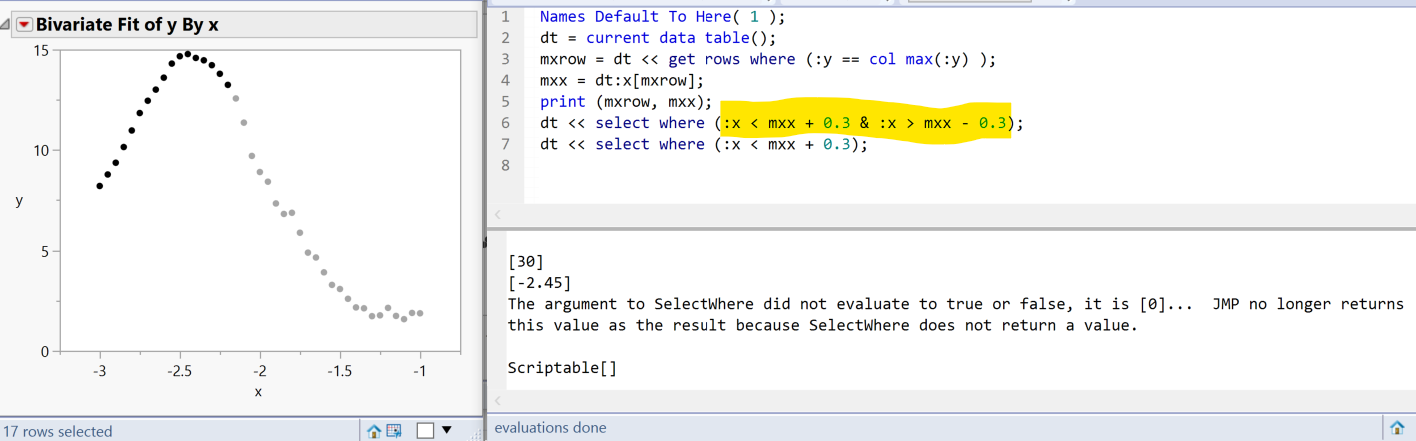This screenshot has height=441, width=1416.
Task: Click the y-axis tick label 15
Action: (42, 50)
